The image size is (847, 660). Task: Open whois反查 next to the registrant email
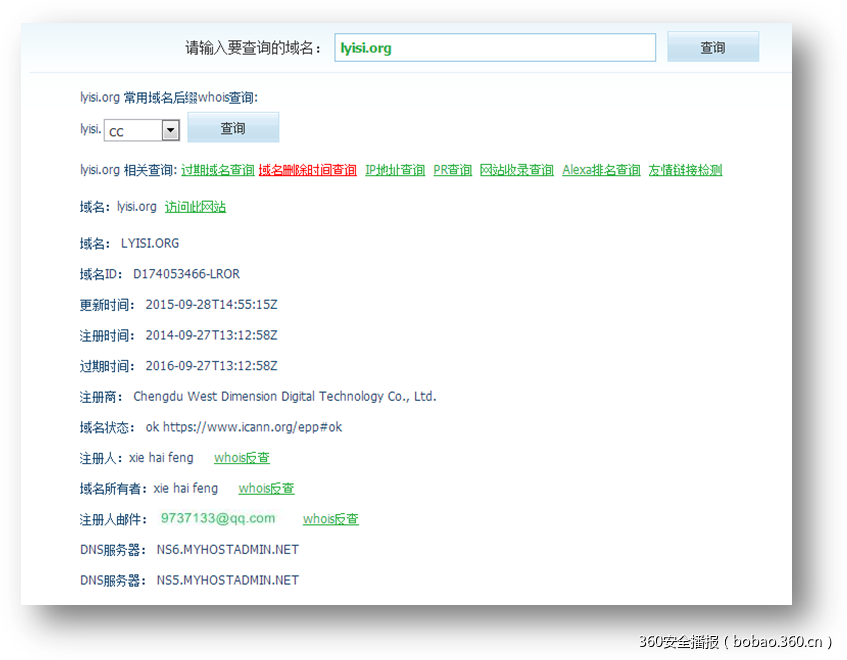pos(329,518)
